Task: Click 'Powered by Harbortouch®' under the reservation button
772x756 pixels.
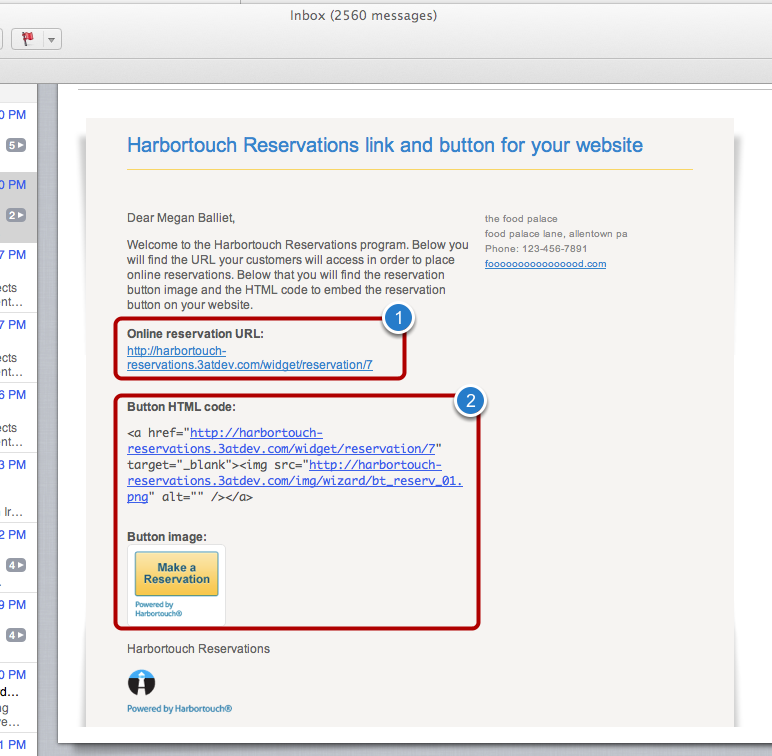Action: (159, 609)
